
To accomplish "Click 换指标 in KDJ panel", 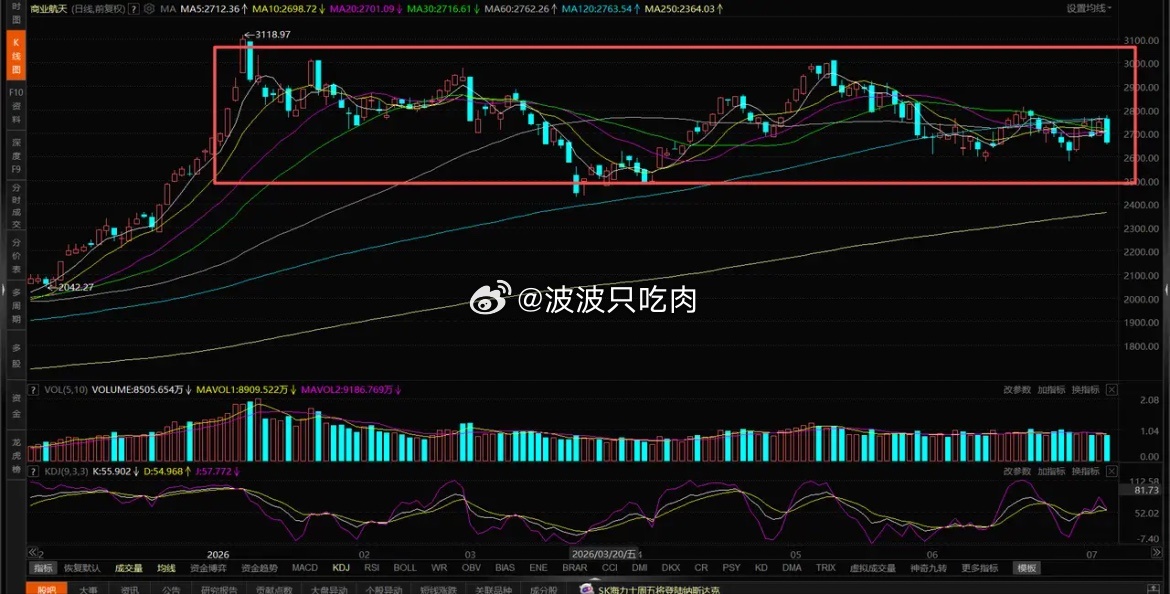I will (1086, 472).
